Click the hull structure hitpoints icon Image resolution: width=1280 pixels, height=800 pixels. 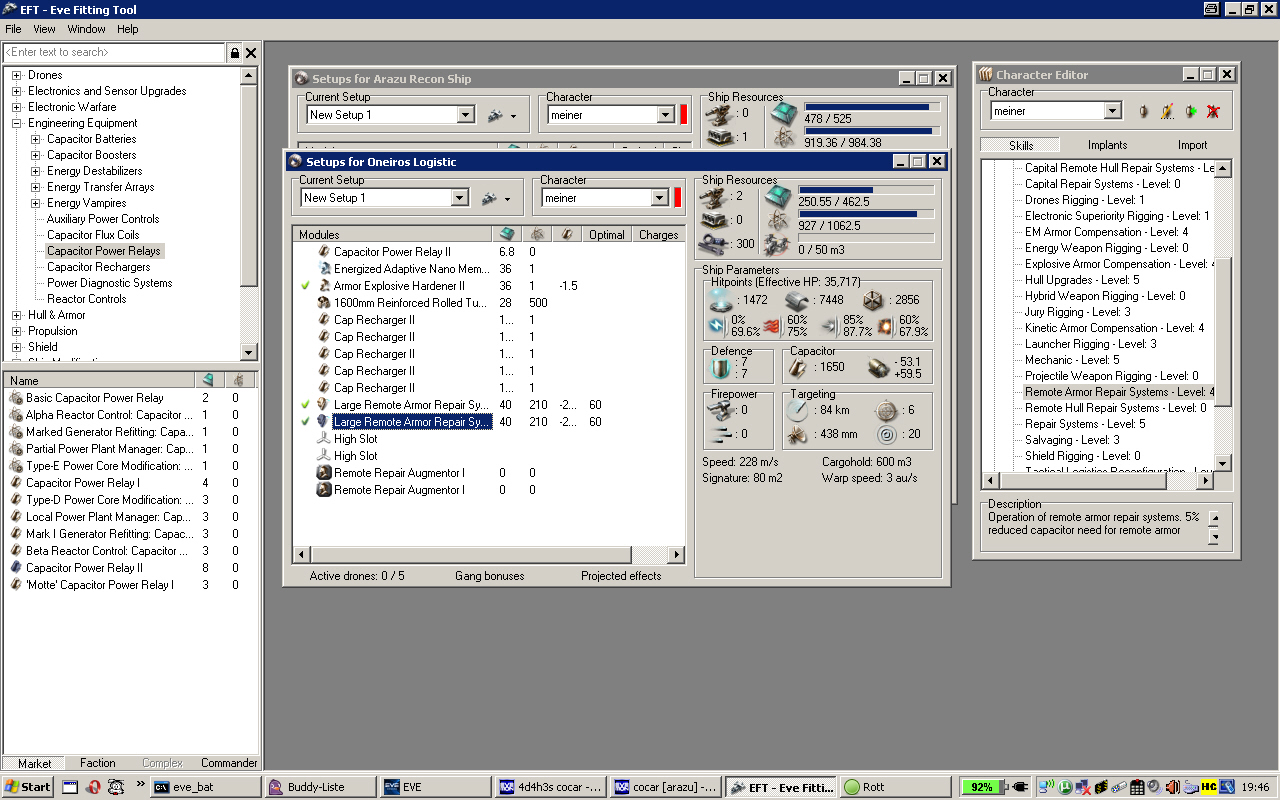tap(873, 300)
